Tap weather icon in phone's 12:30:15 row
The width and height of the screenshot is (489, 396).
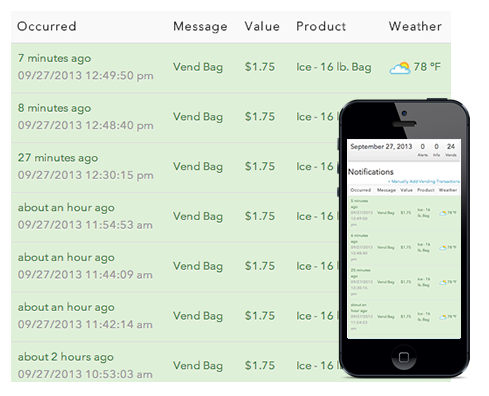pos(443,282)
